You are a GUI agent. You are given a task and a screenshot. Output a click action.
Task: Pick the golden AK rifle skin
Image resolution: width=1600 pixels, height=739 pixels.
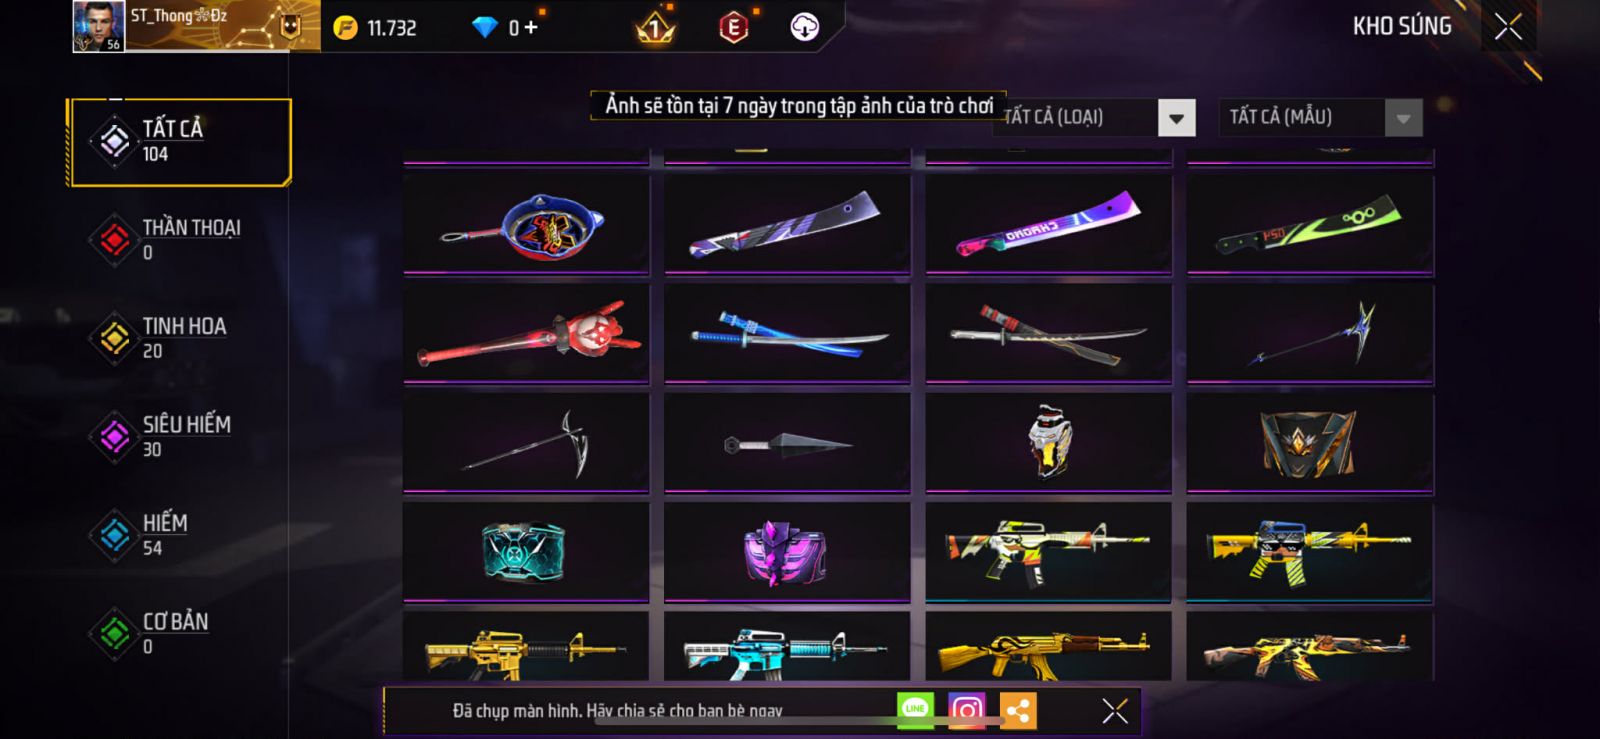click(x=1048, y=648)
